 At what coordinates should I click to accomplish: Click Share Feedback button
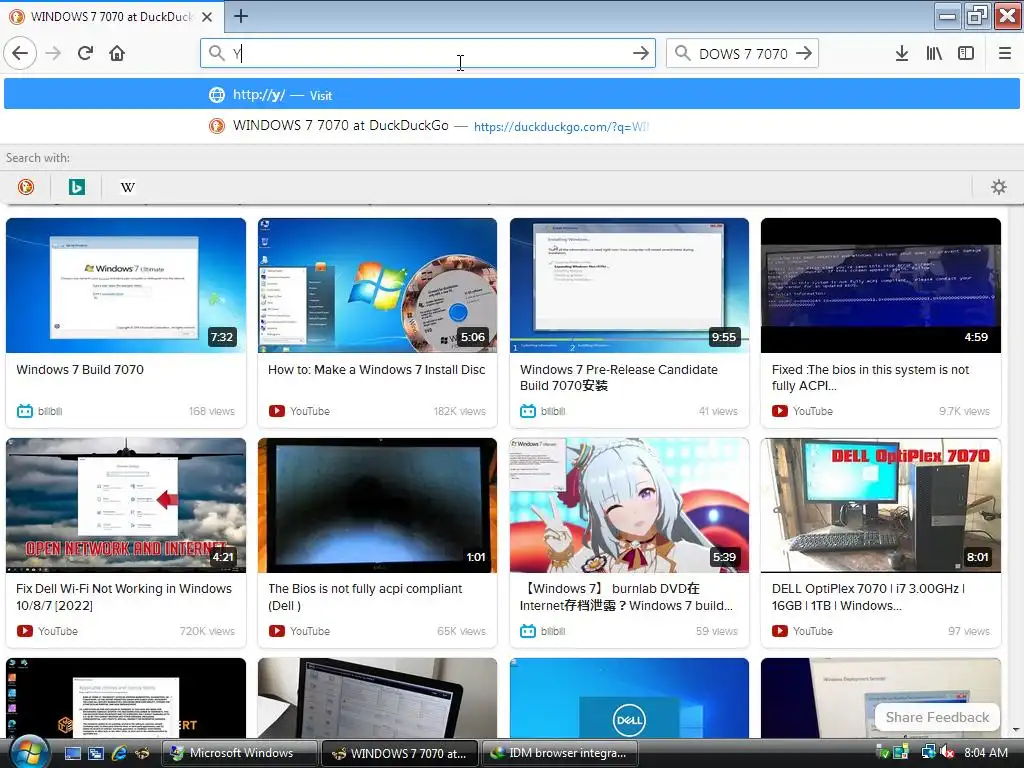coord(937,717)
